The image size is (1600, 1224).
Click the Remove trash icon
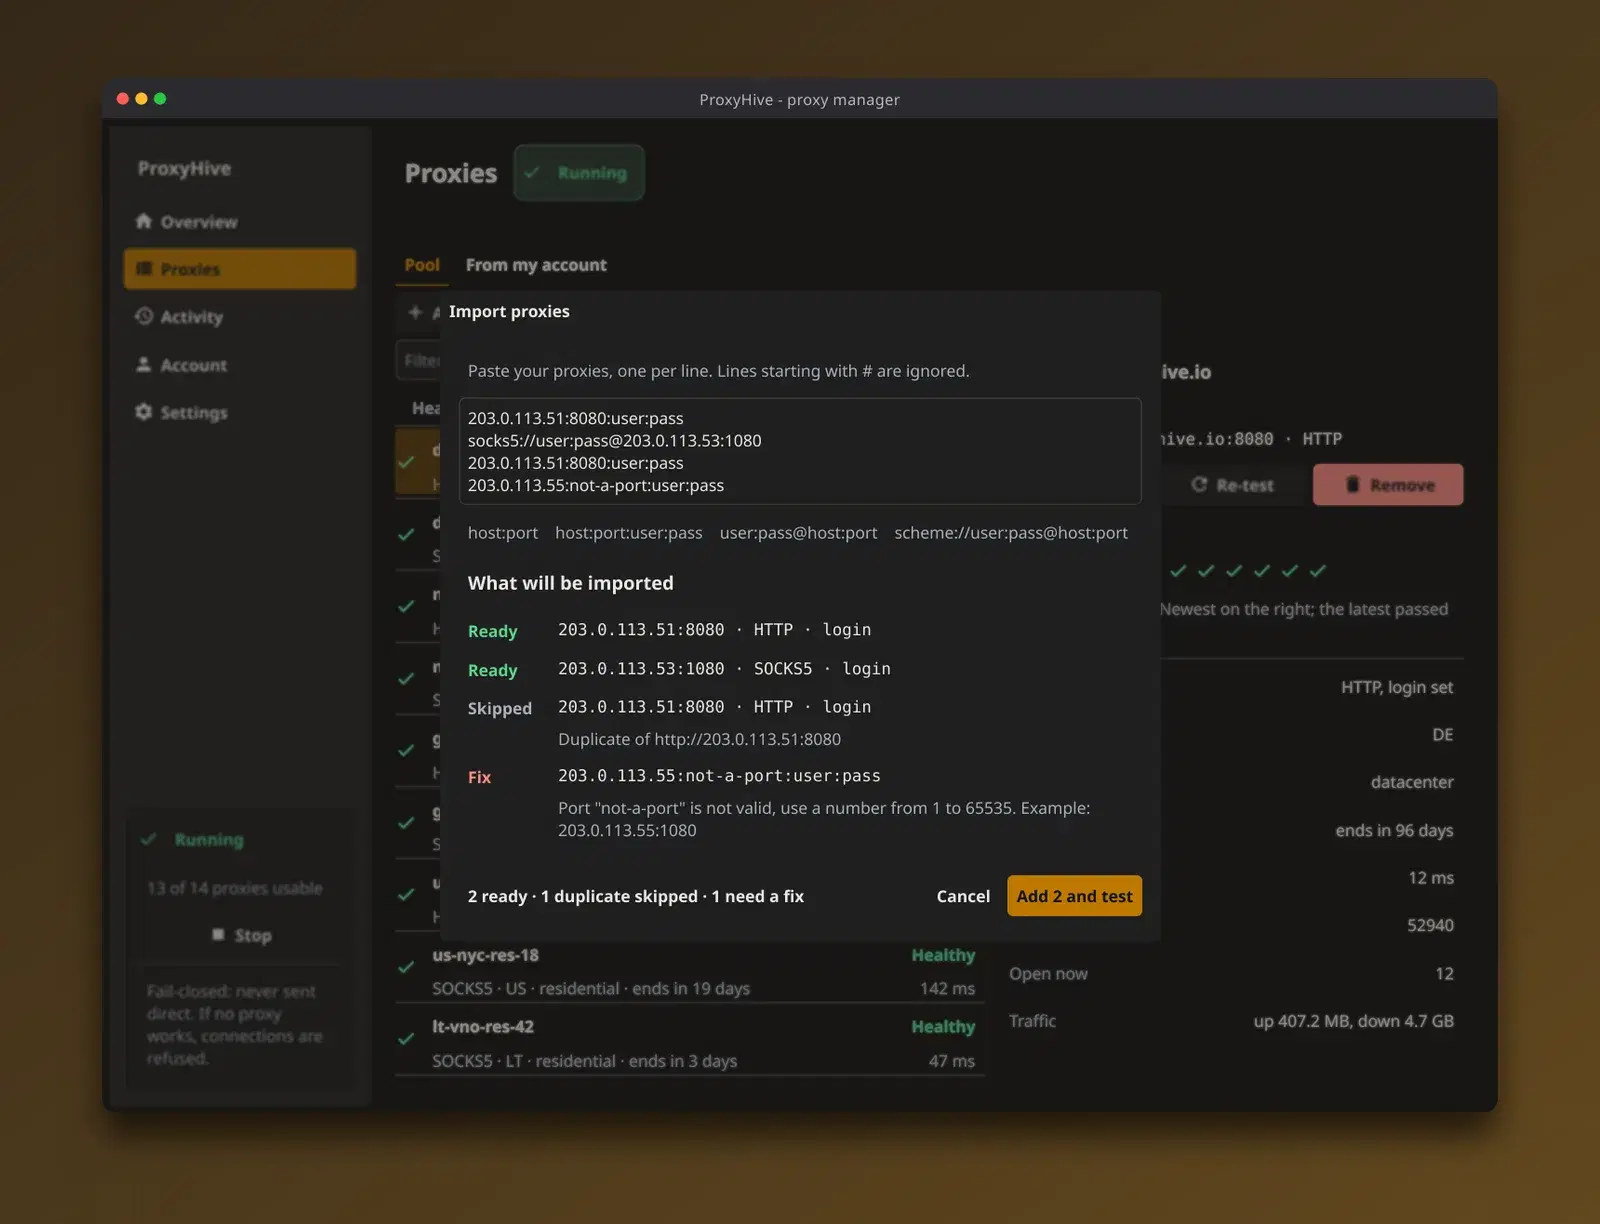click(1352, 484)
